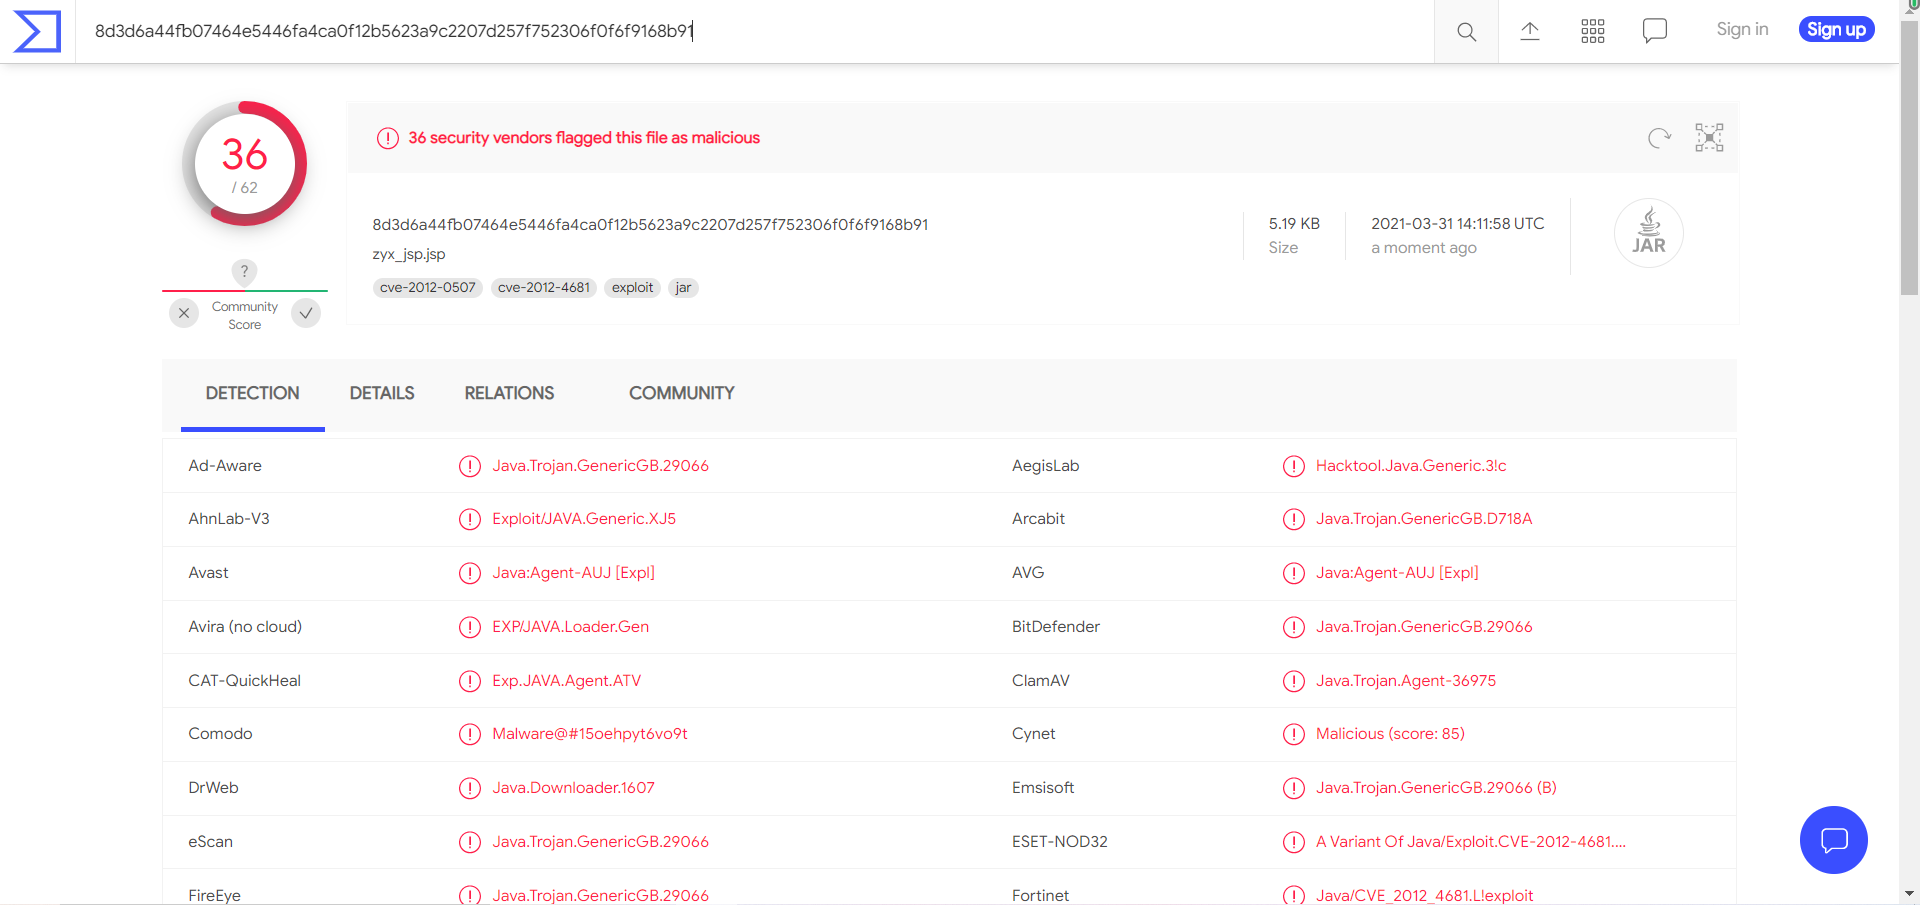Click the zyx_jsp.jsp file name
1920x905 pixels.
409,254
